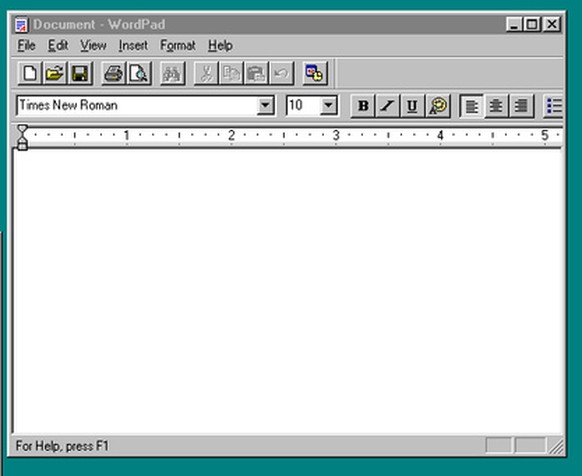Print the document with printer icon

coord(114,73)
